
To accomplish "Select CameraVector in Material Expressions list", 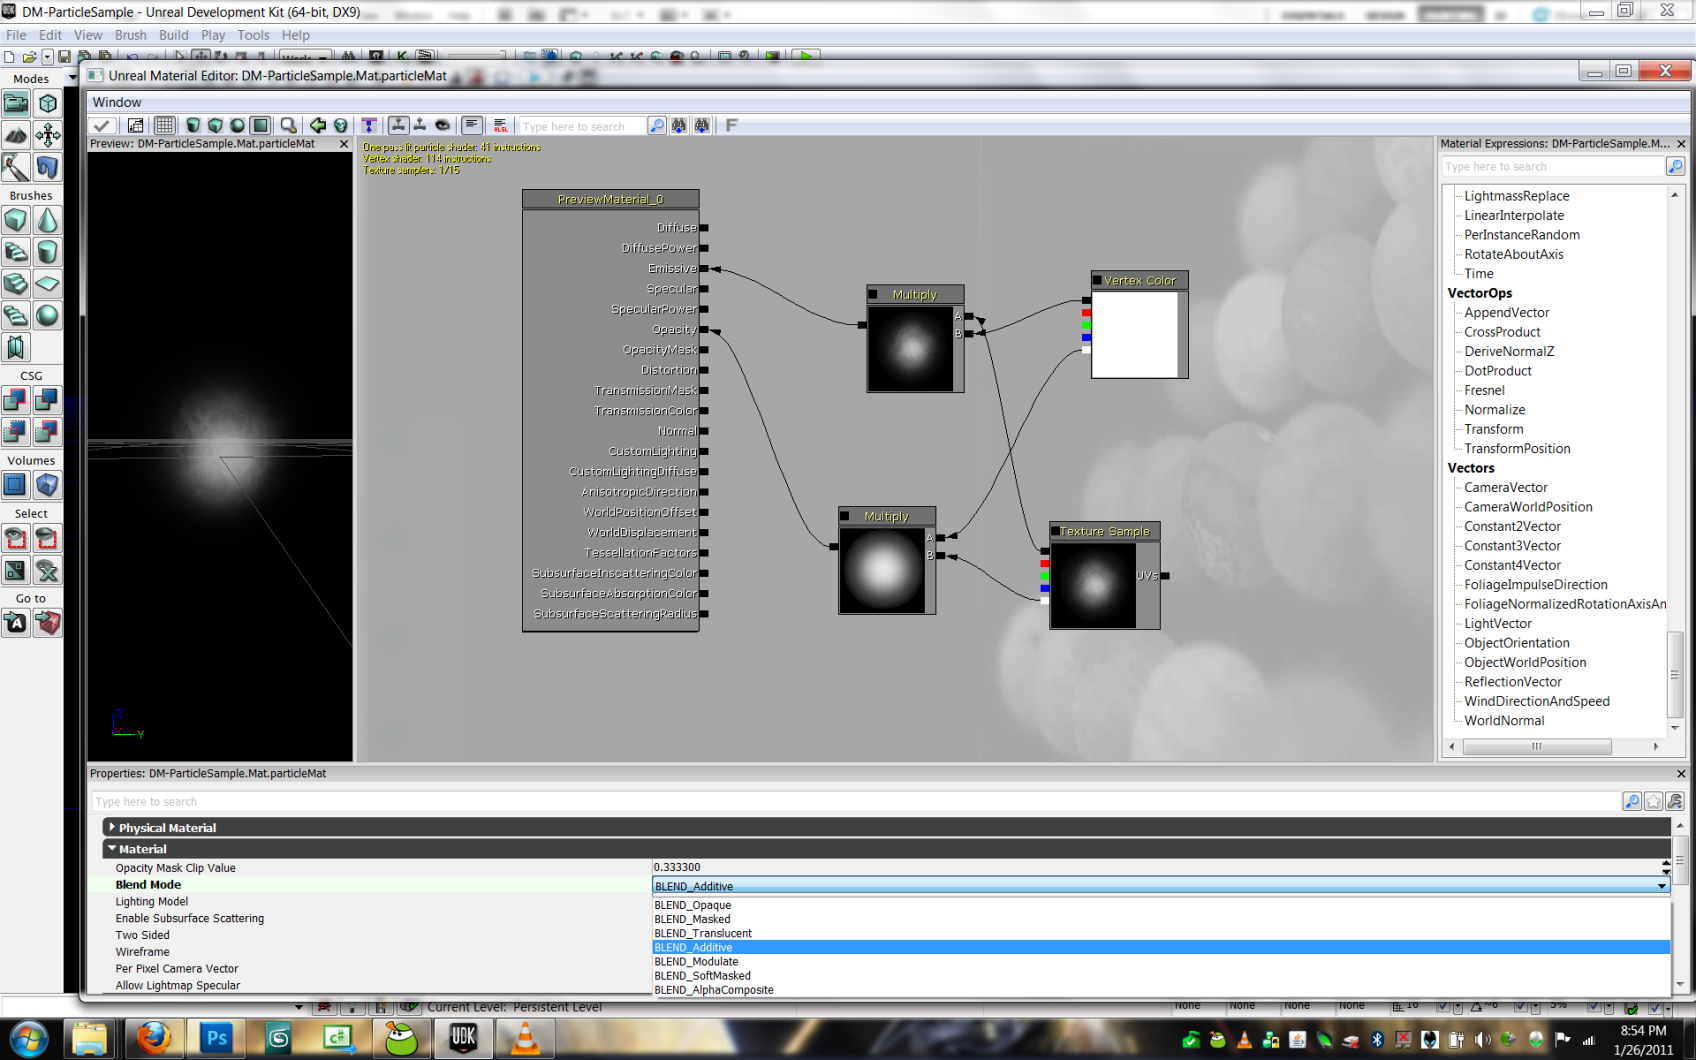I will click(x=1505, y=487).
